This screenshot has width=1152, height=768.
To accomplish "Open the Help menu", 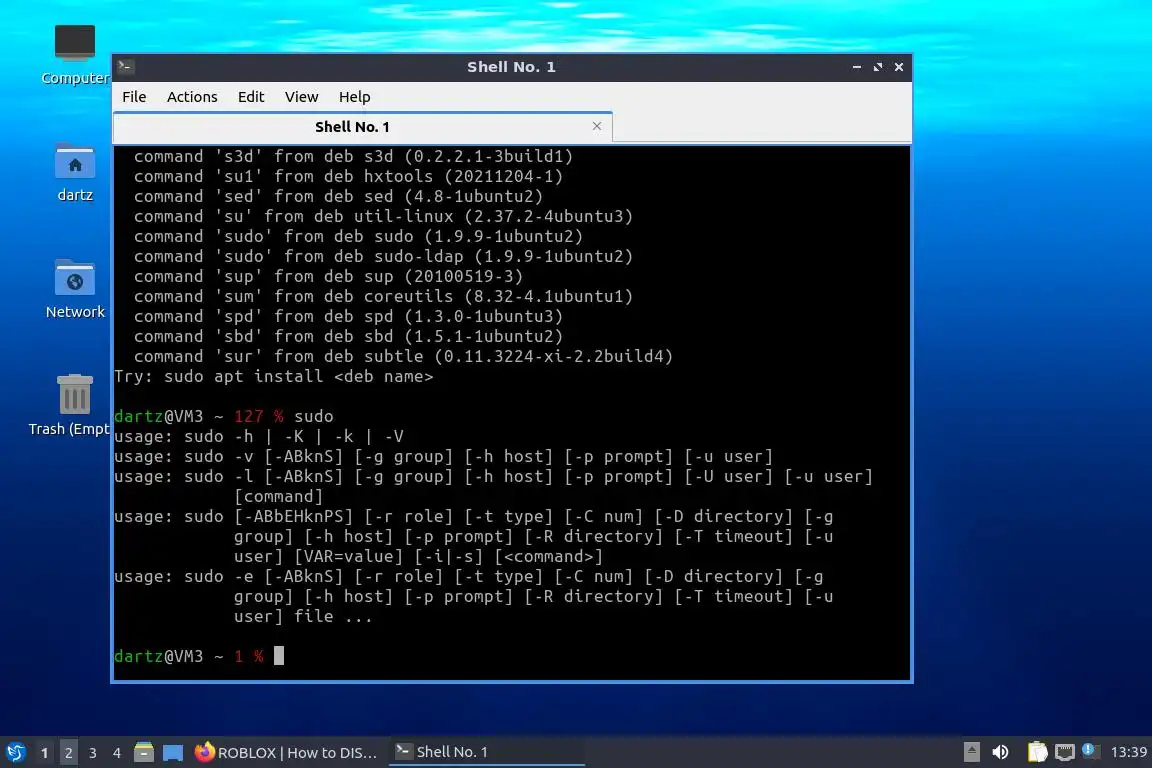I will coord(354,97).
